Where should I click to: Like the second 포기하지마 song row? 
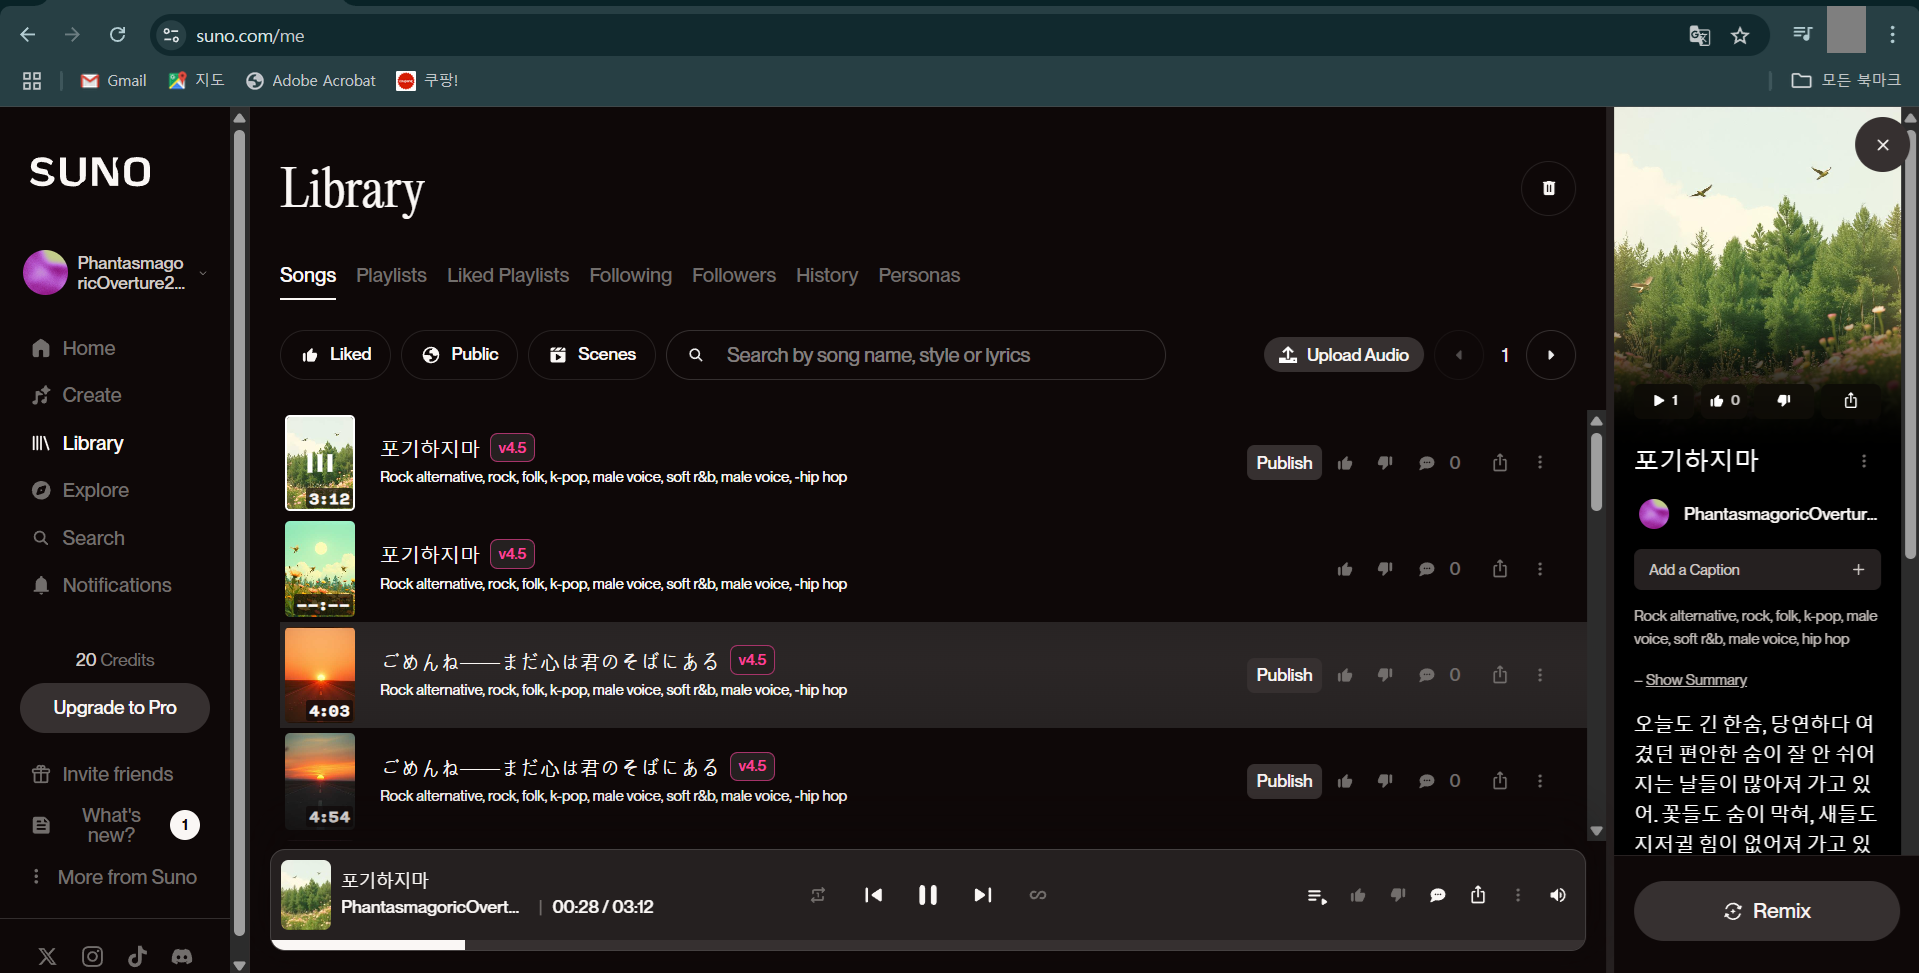pos(1345,569)
